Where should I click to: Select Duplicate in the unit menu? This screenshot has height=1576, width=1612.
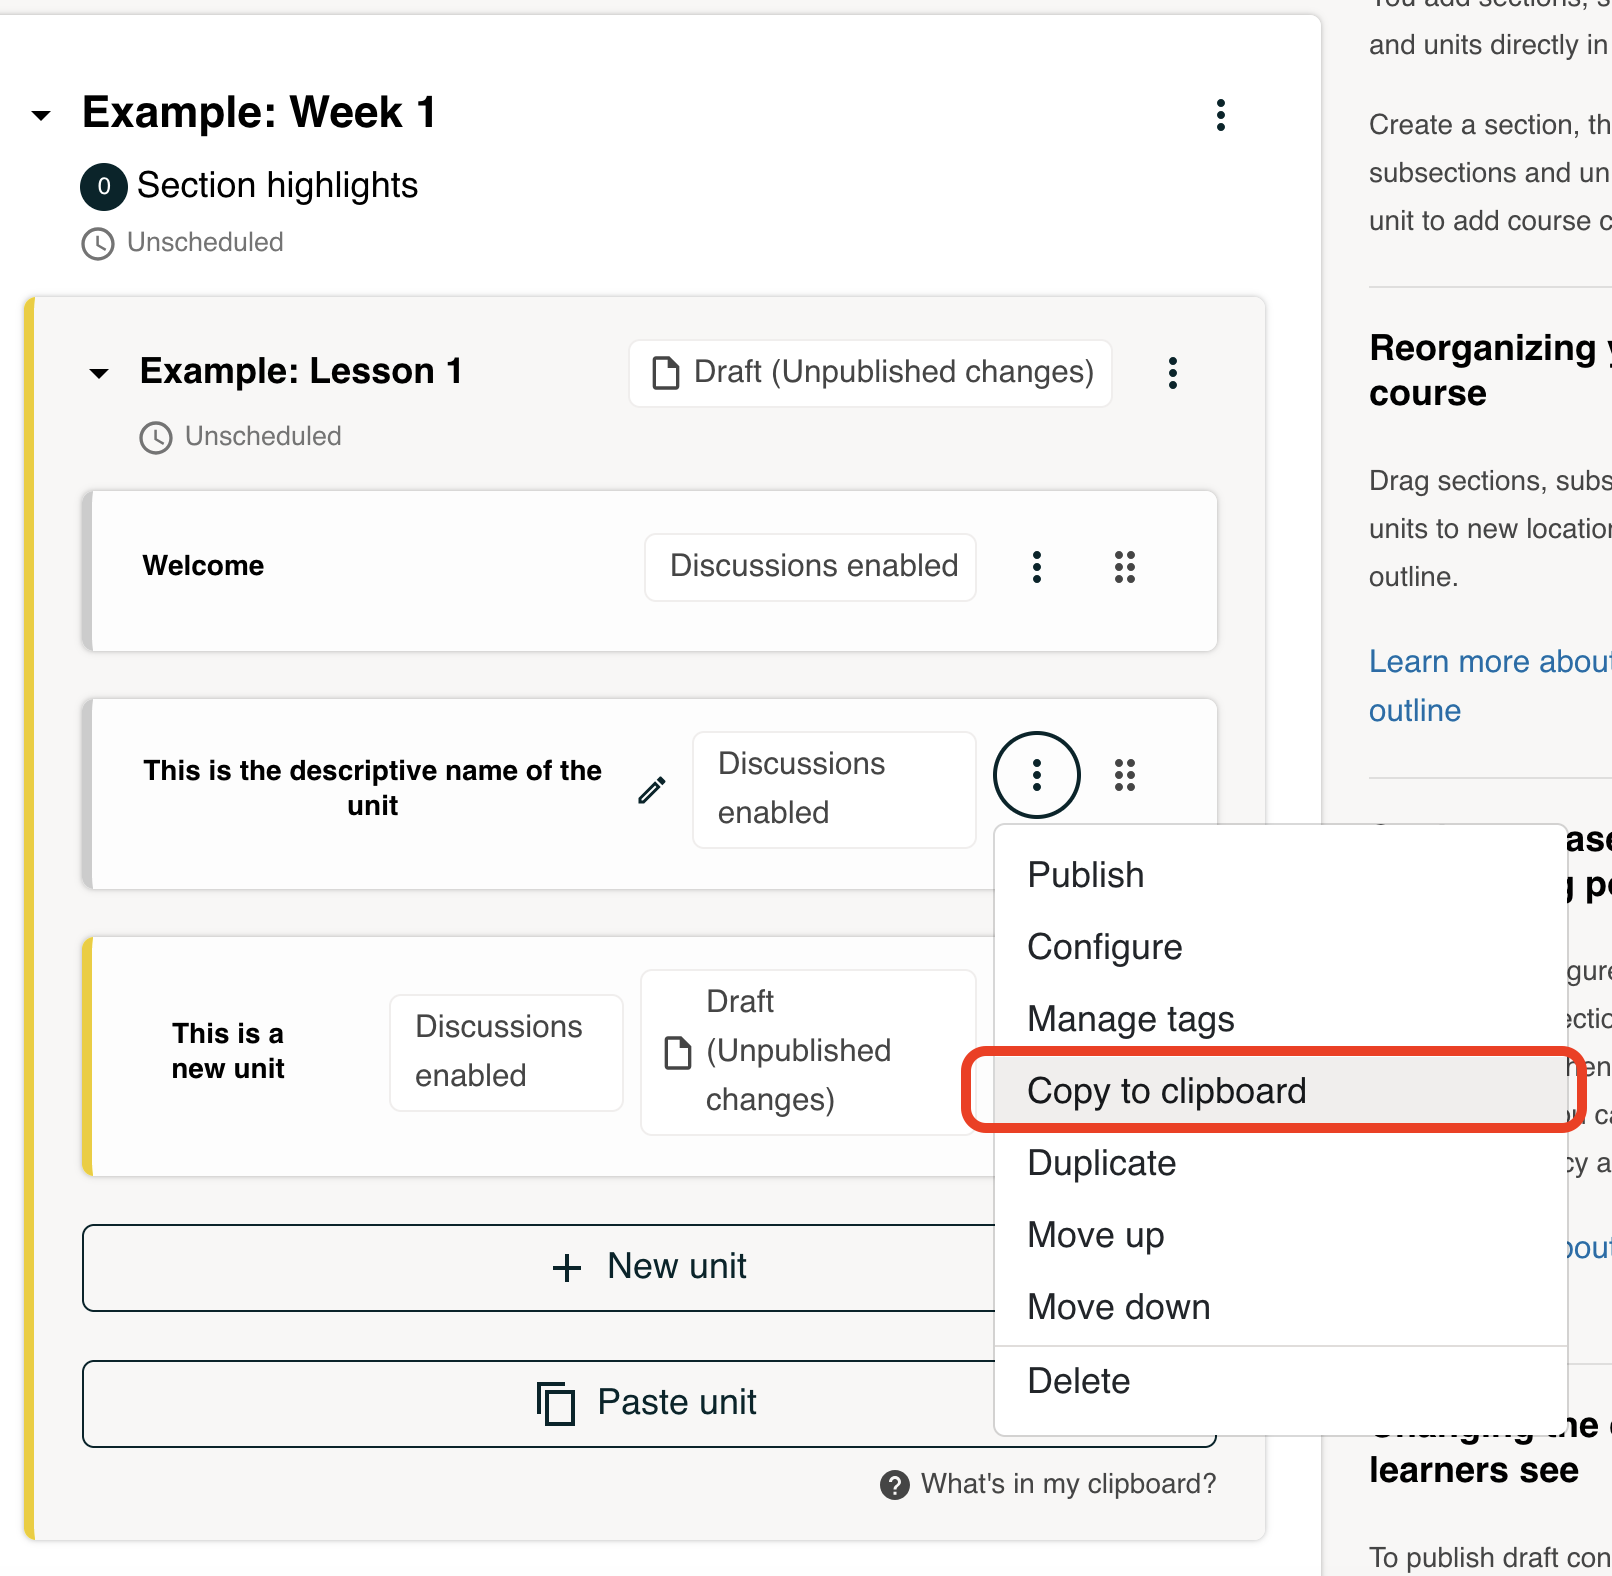point(1101,1163)
